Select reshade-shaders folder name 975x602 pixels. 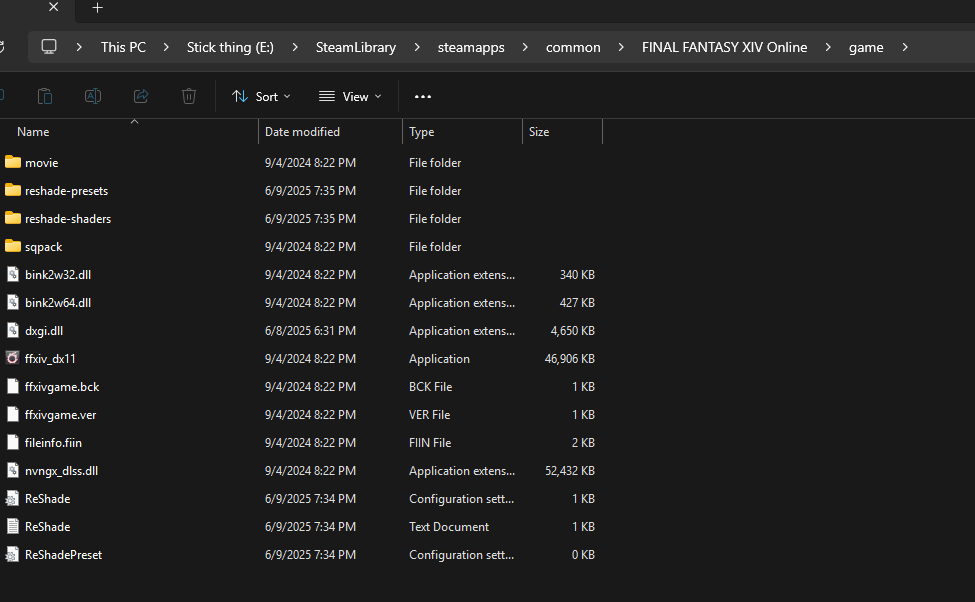[x=68, y=219]
